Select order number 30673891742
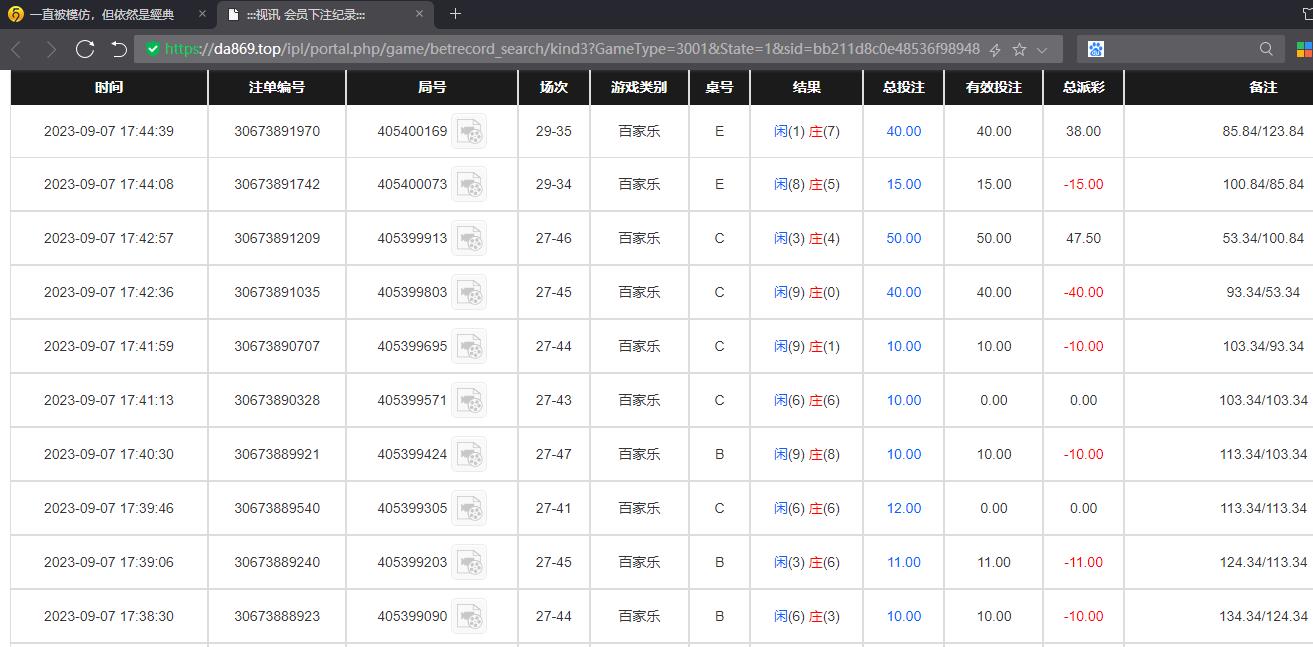 pos(277,185)
